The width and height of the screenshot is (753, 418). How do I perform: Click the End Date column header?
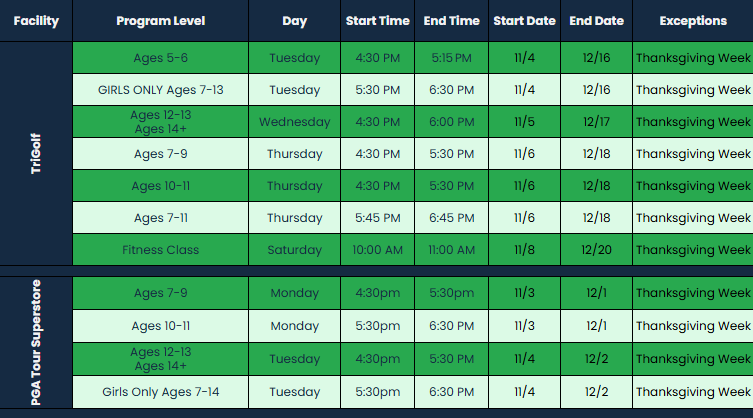596,21
